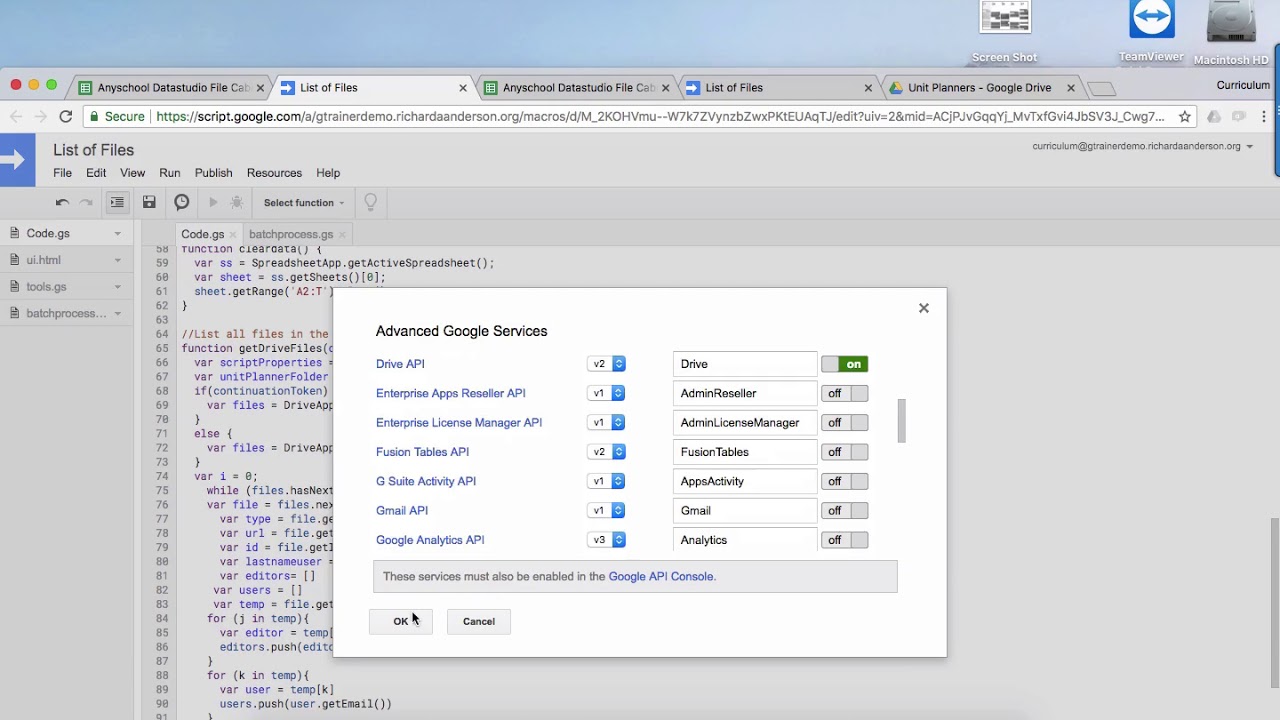Turn off the Drive API switch

845,364
